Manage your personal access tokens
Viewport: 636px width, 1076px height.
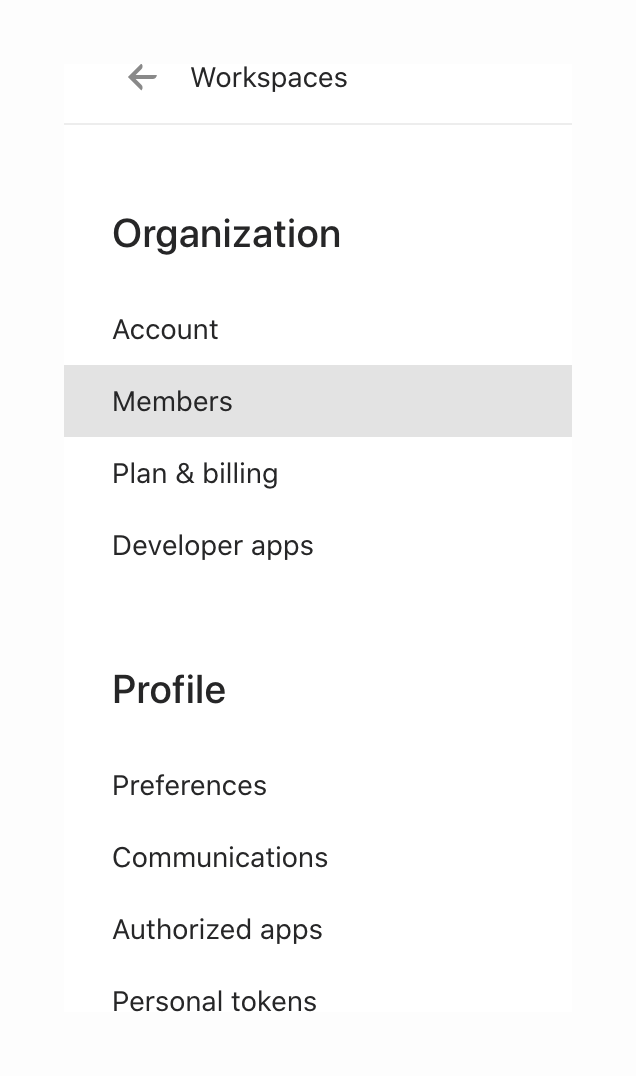coord(214,1001)
